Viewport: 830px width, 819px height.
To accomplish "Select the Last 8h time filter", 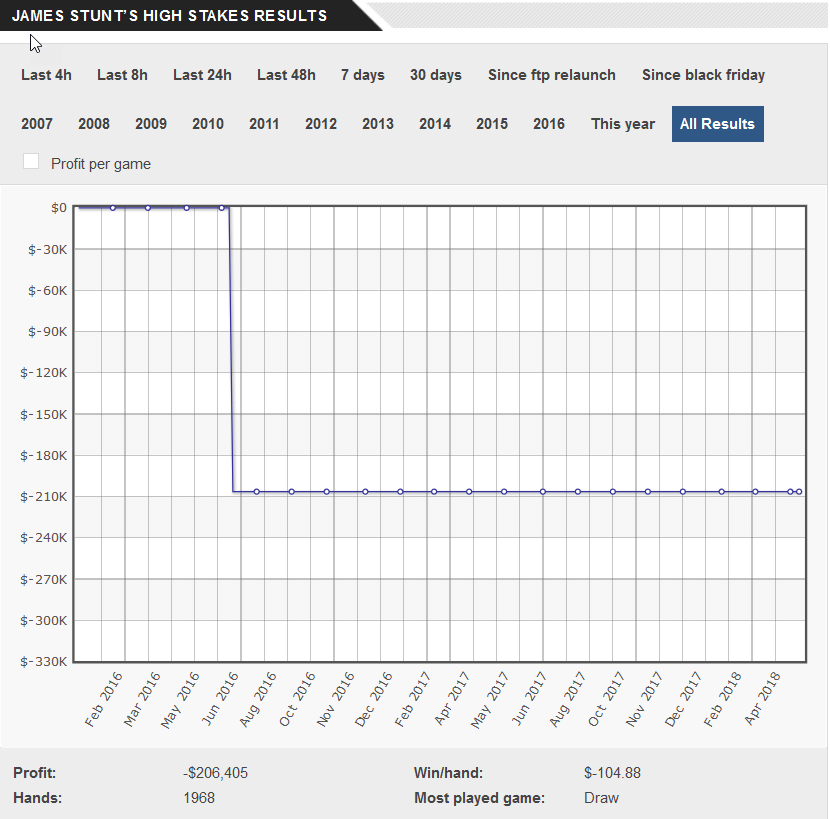I will (x=122, y=75).
